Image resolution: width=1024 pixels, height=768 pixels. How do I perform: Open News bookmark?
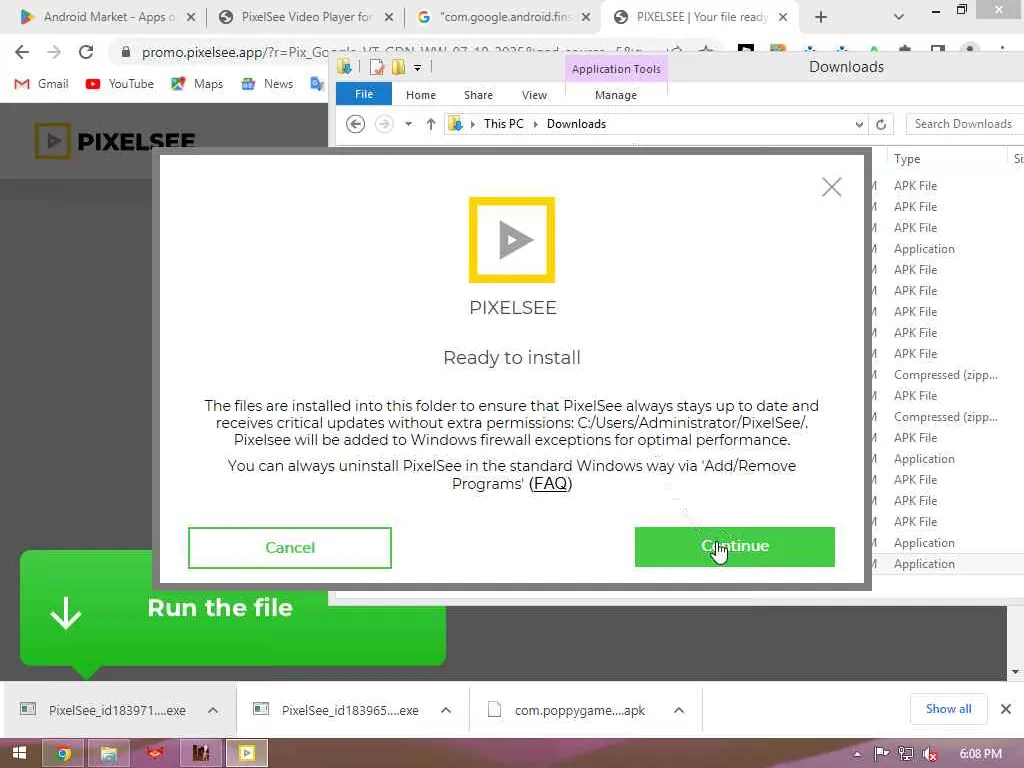point(267,84)
